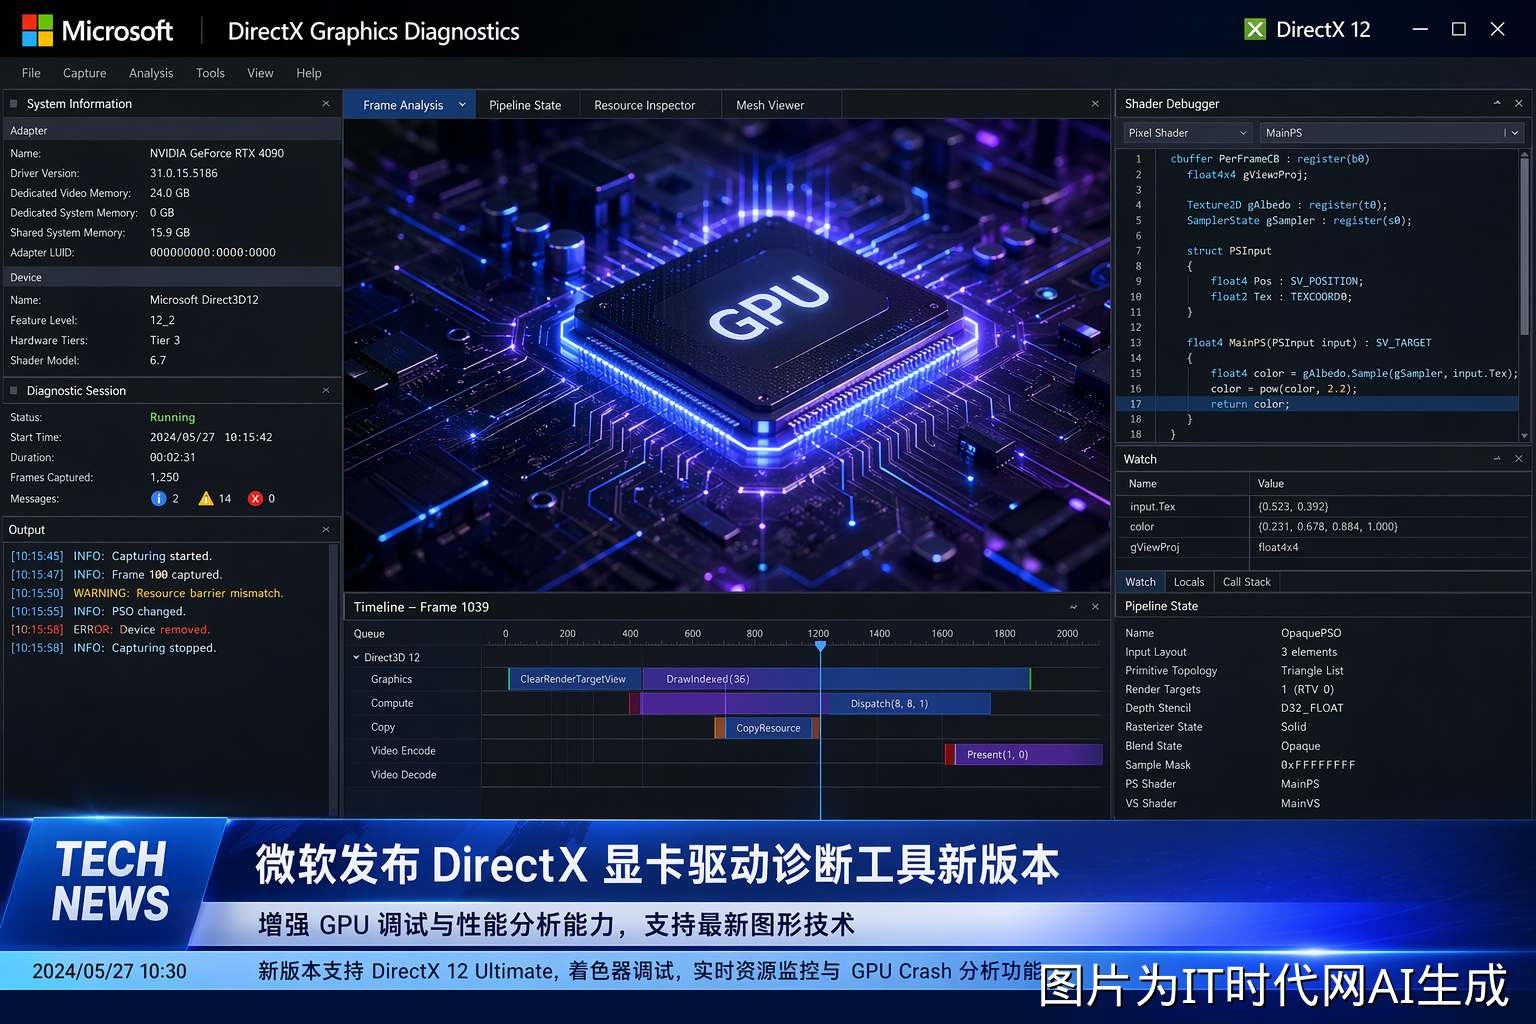
Task: Click line 15 of the shader code
Action: 1317,373
